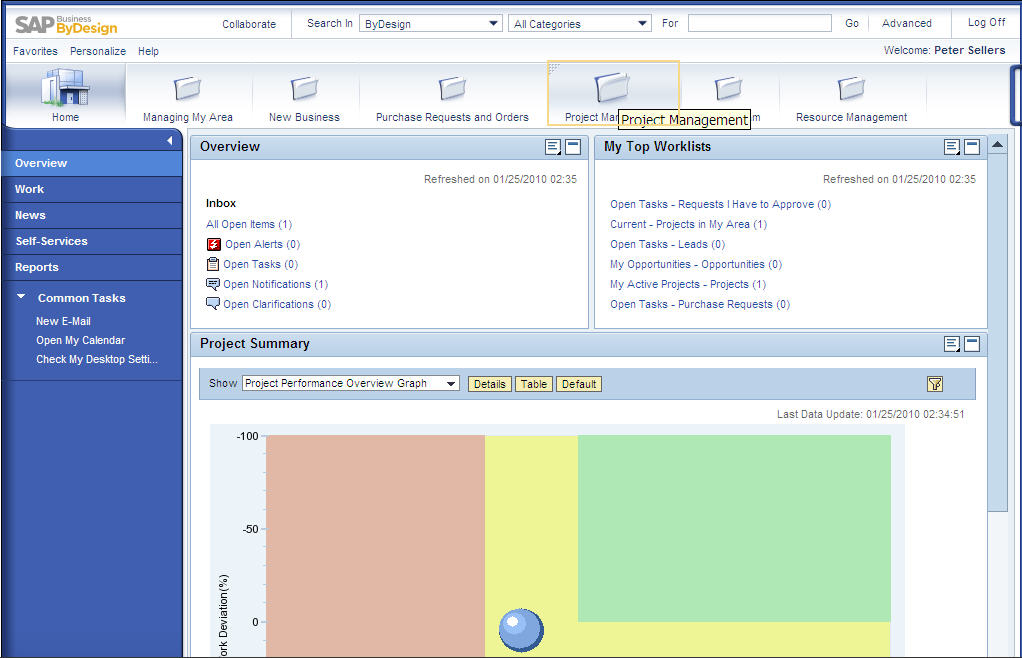
Task: Open Project Summary panel options menu icon
Action: [952, 344]
